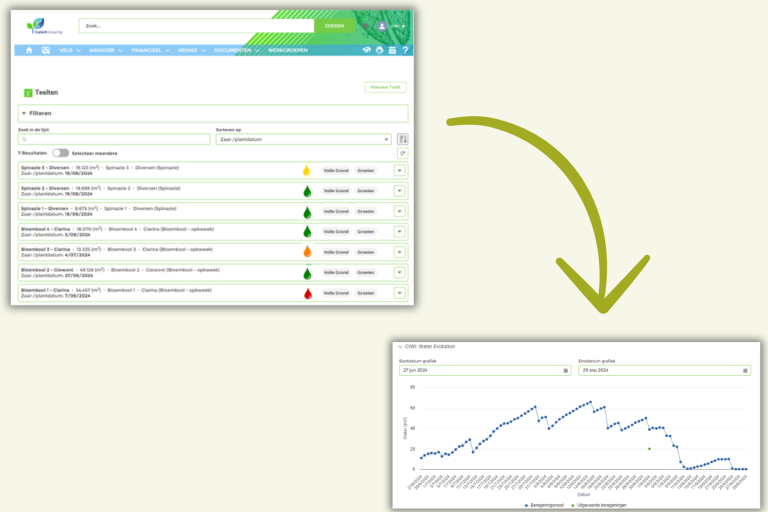Toggle the Beregeningsnood legend series

click(544, 505)
